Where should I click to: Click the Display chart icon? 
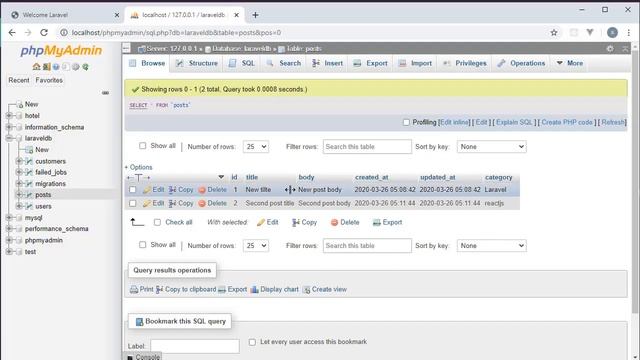click(254, 289)
